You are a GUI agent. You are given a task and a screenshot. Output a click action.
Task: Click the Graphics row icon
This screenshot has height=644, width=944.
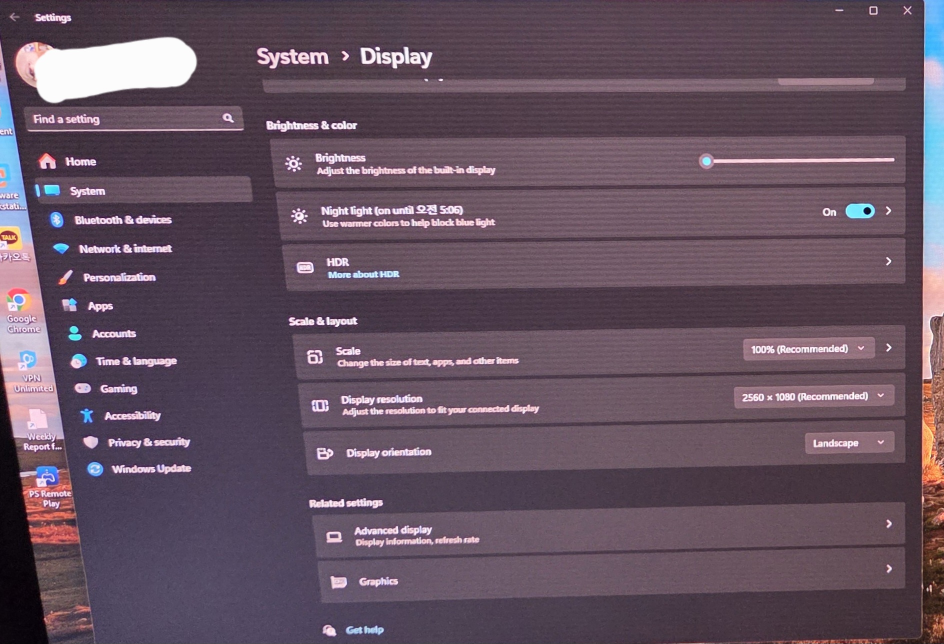338,581
